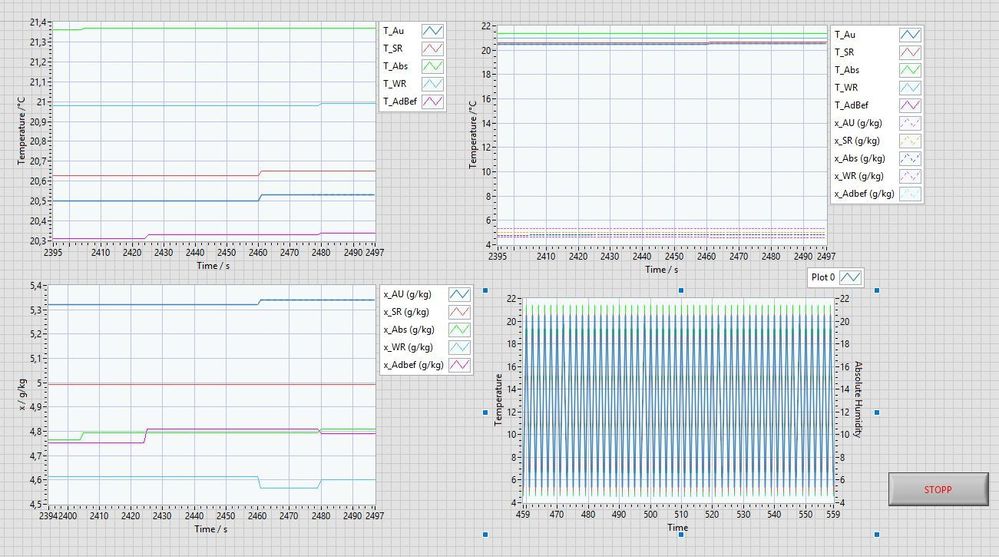Click the T_Au plot icon in top-left legend
Screen dimensions: 999x557
coord(433,31)
